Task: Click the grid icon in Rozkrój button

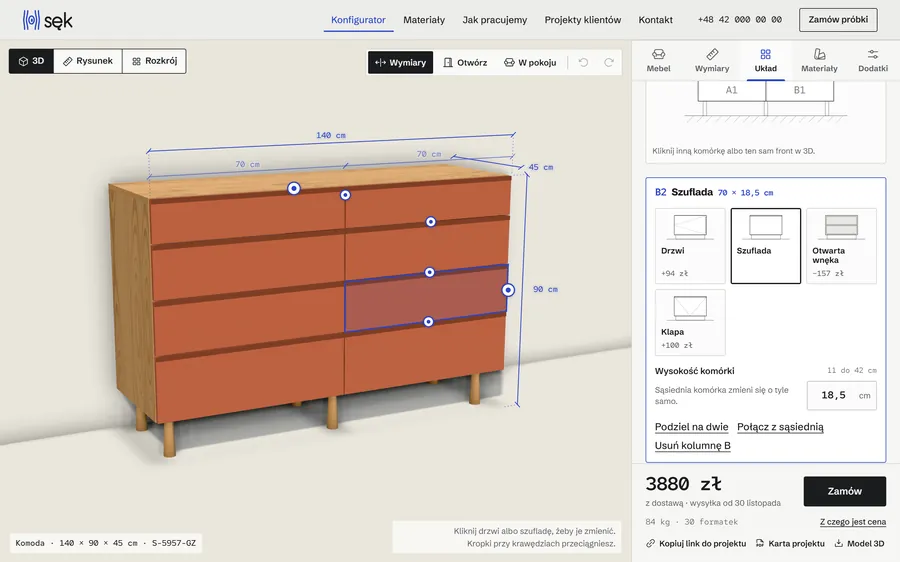Action: pyautogui.click(x=137, y=61)
